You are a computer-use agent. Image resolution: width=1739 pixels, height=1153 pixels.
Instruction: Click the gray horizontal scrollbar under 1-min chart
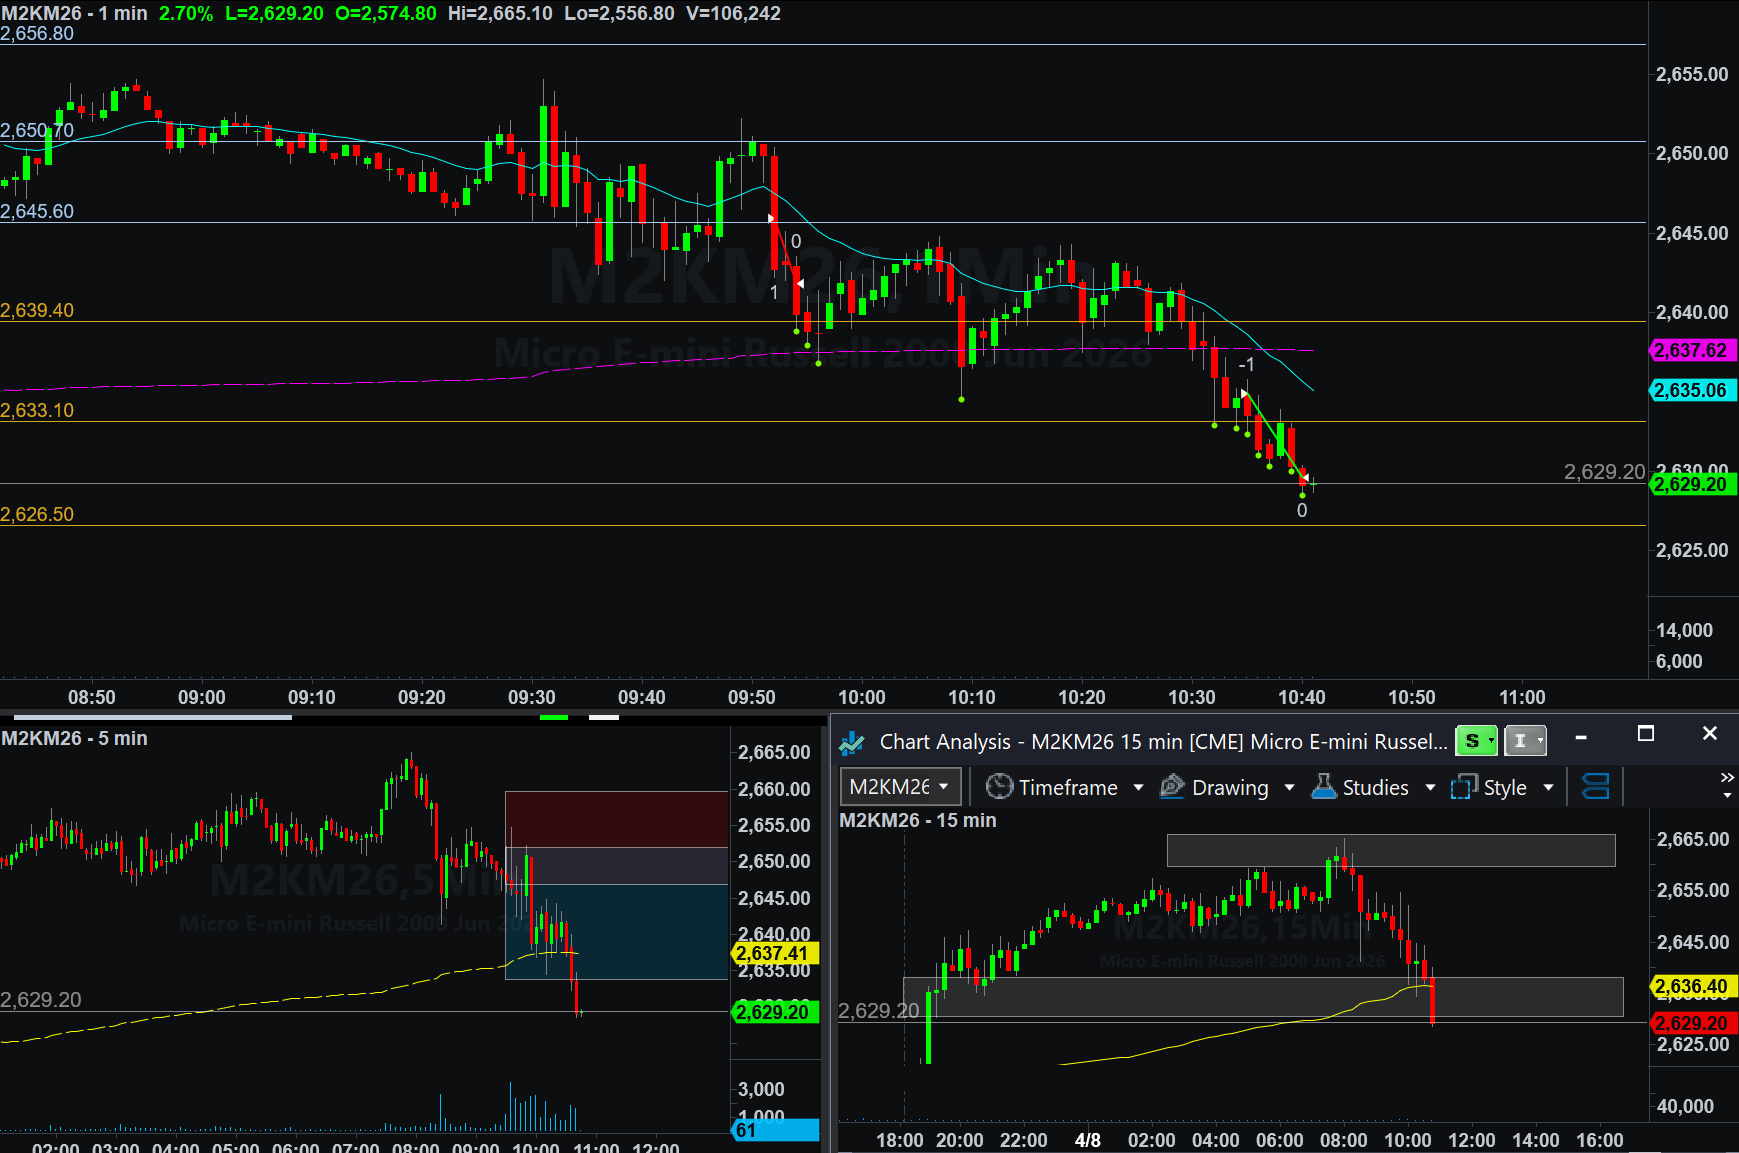click(152, 717)
